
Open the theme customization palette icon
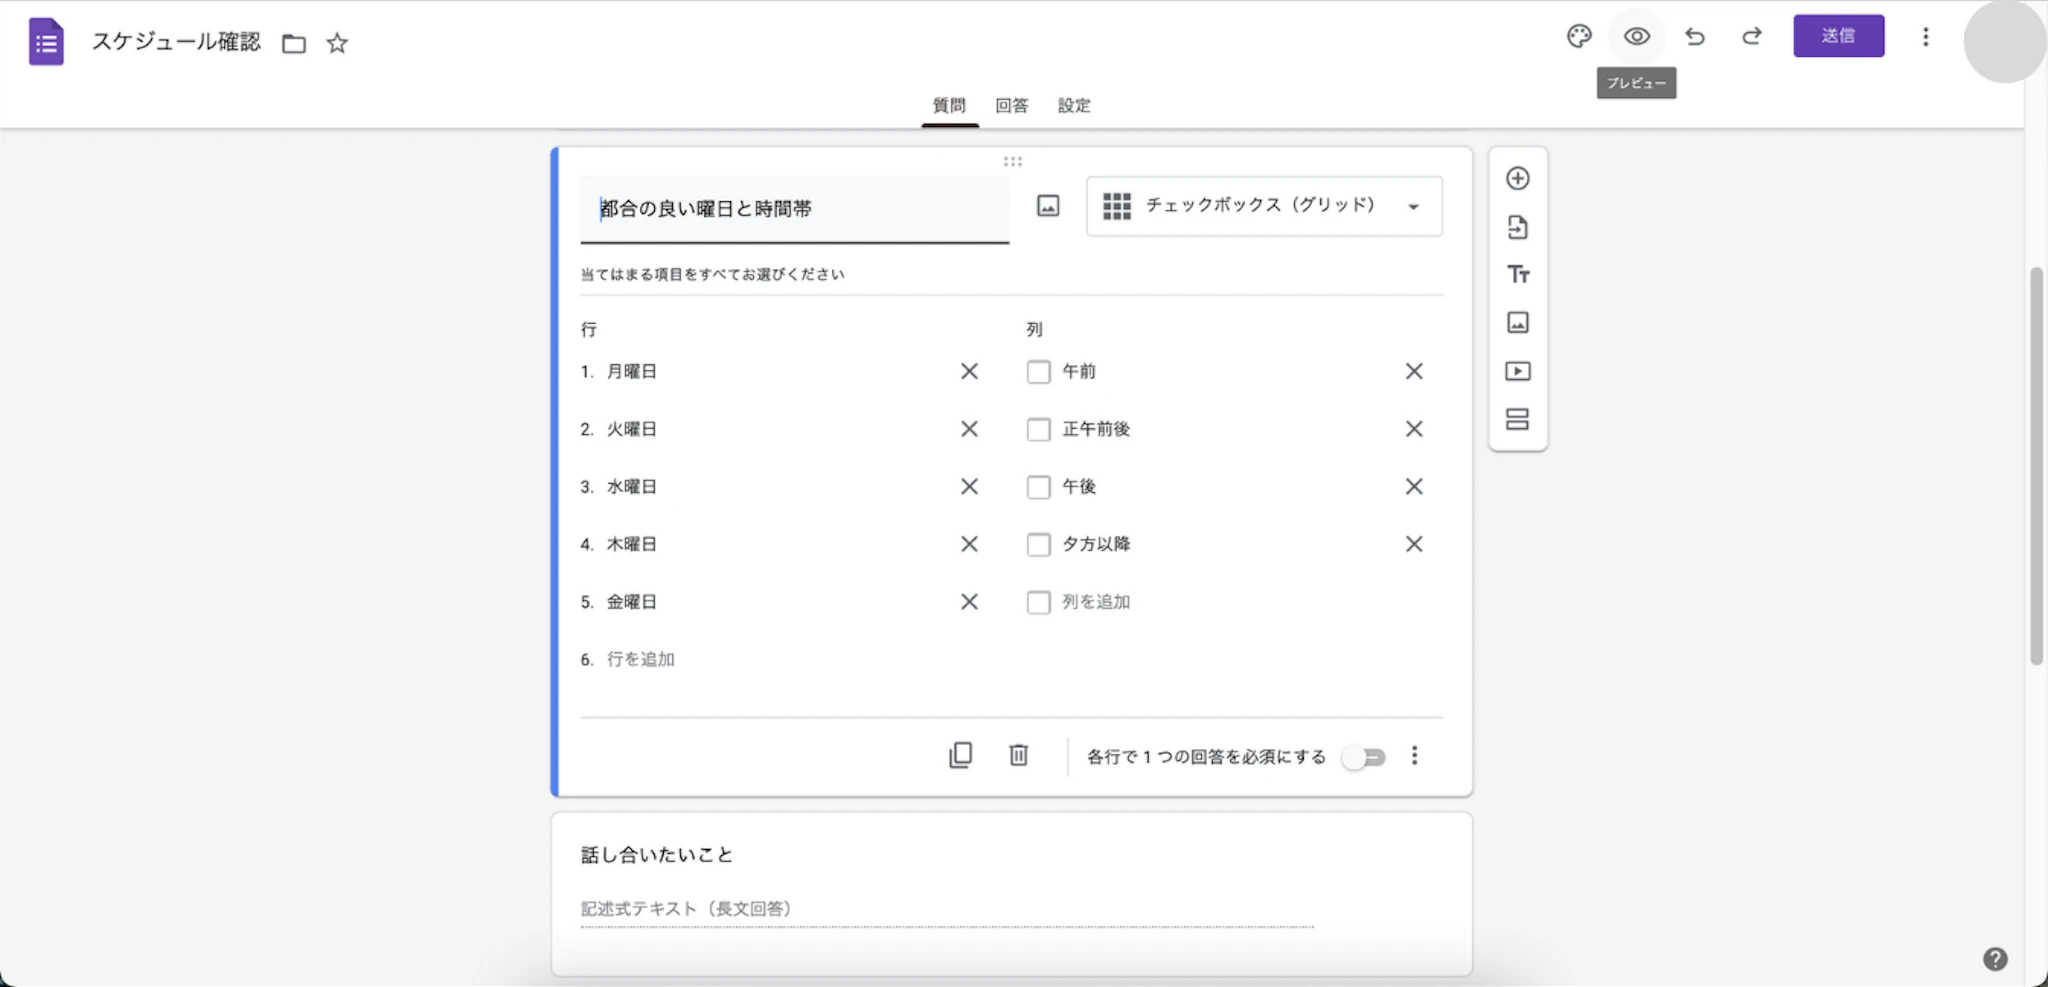(x=1579, y=35)
